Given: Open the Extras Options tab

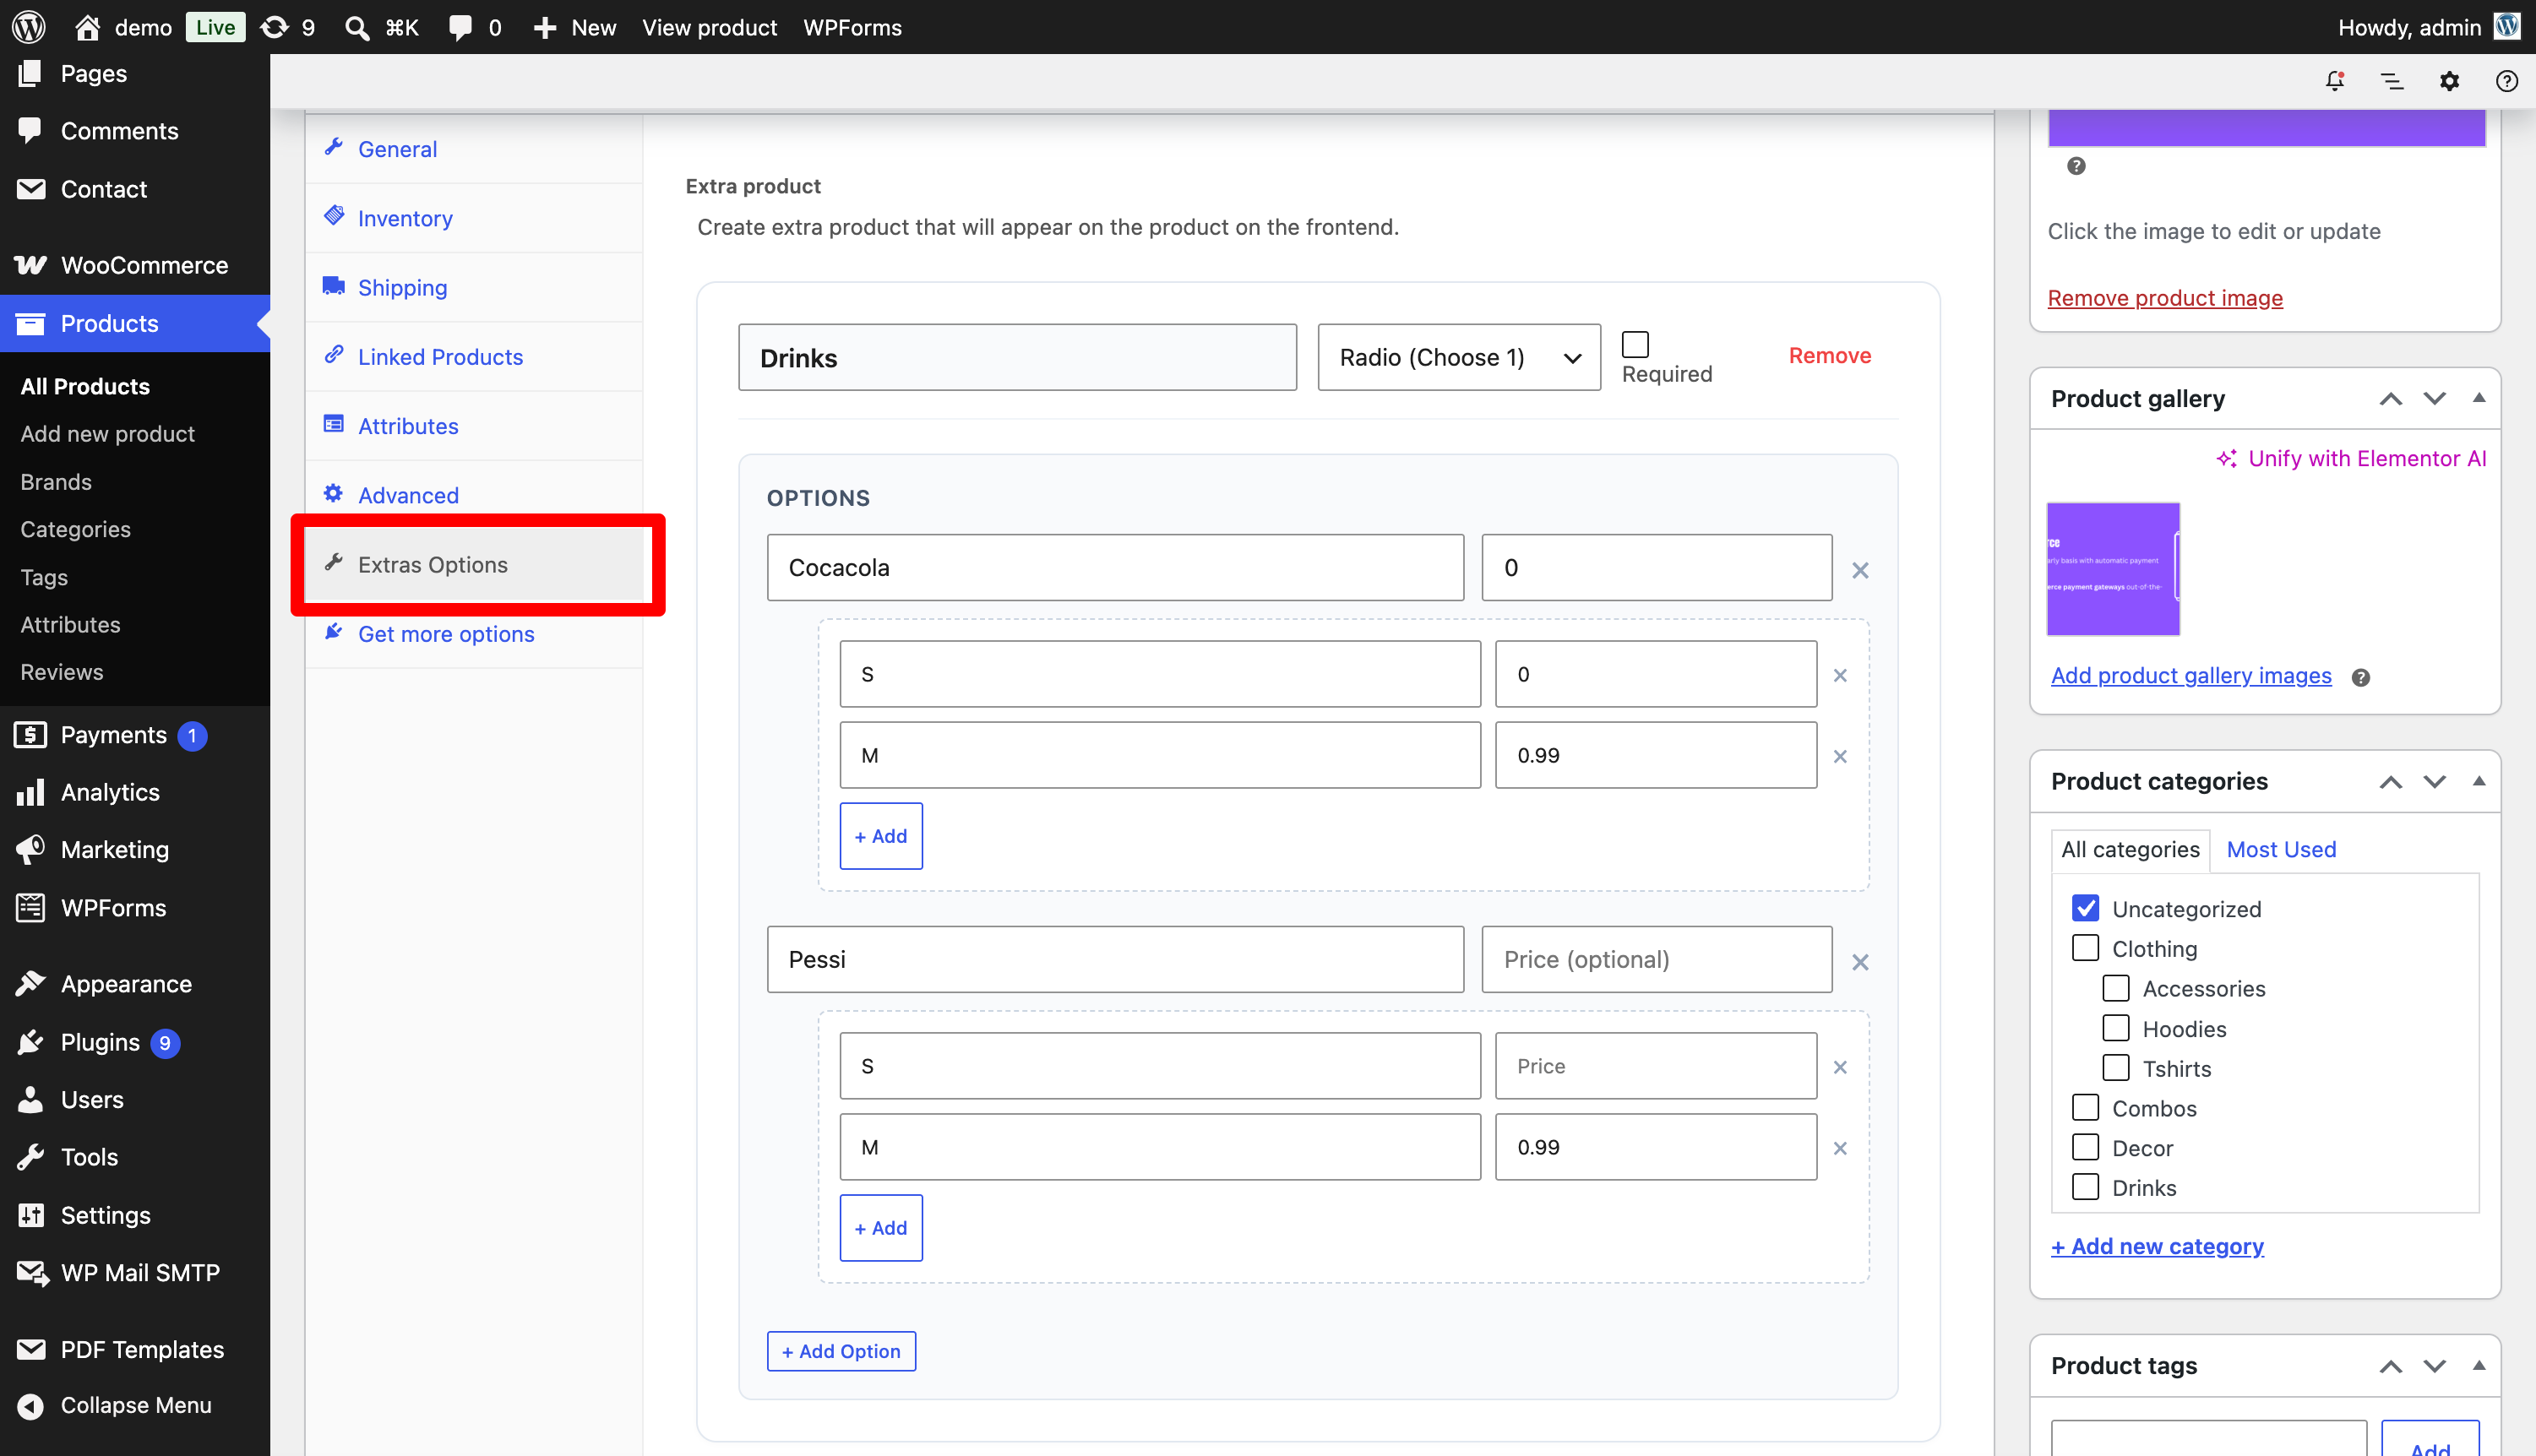Looking at the screenshot, I should click(474, 565).
